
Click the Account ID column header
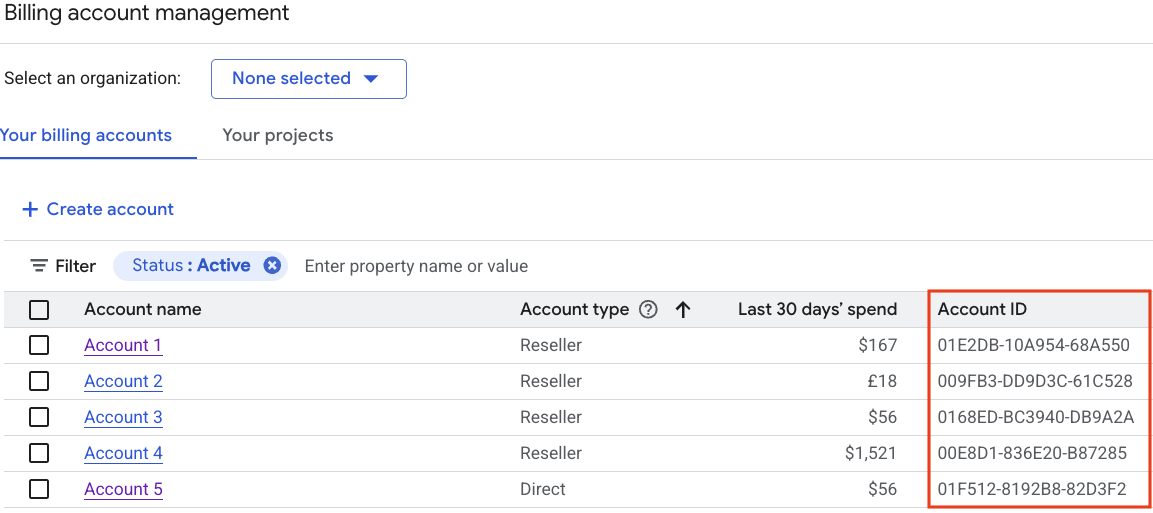point(982,310)
